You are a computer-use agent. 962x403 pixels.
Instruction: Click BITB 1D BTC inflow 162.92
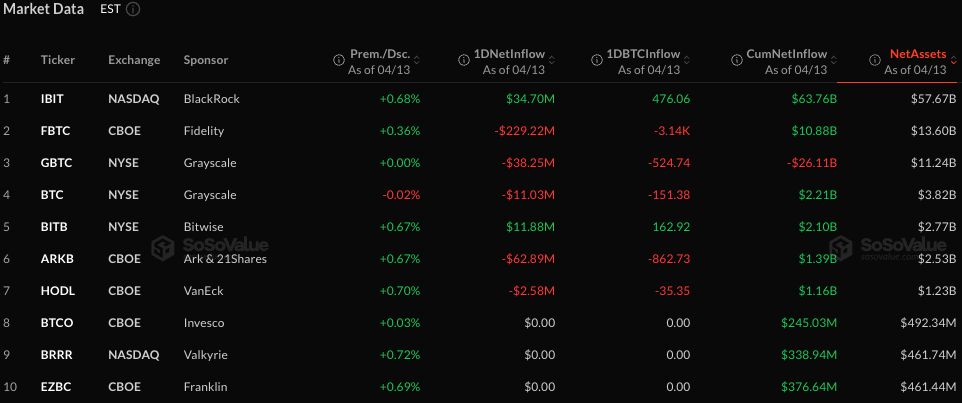(672, 227)
